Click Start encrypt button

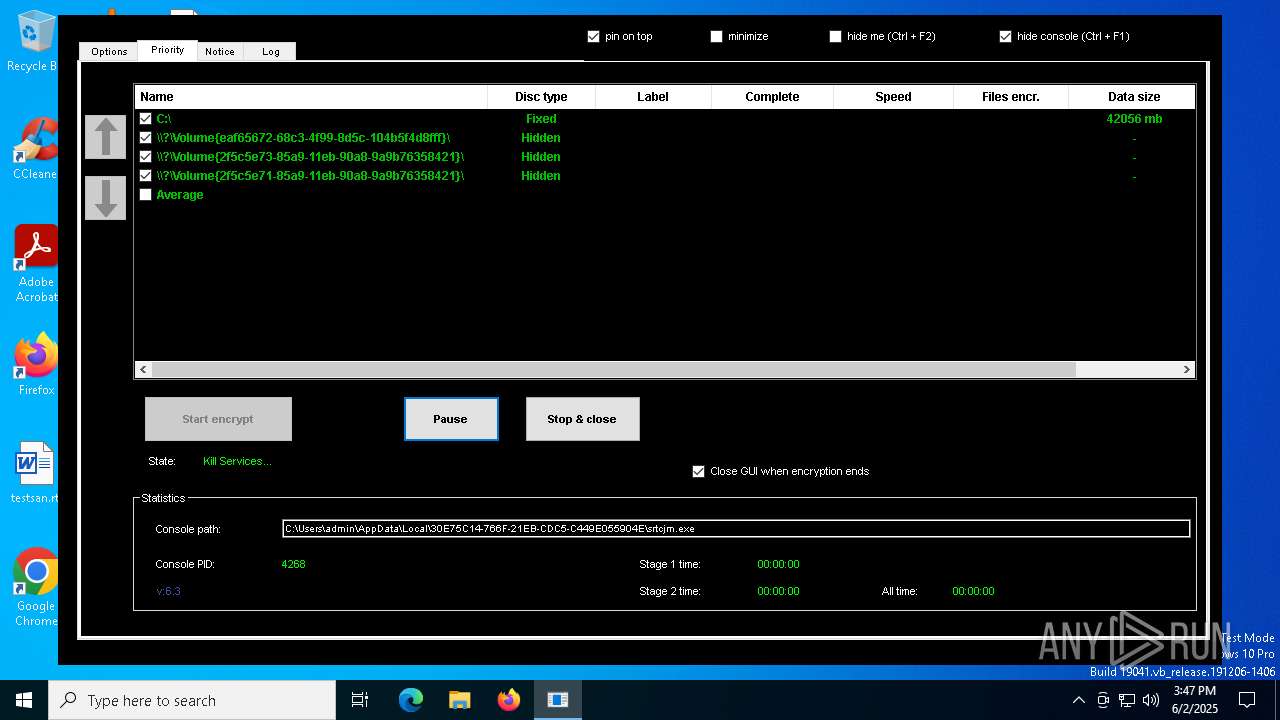point(218,419)
